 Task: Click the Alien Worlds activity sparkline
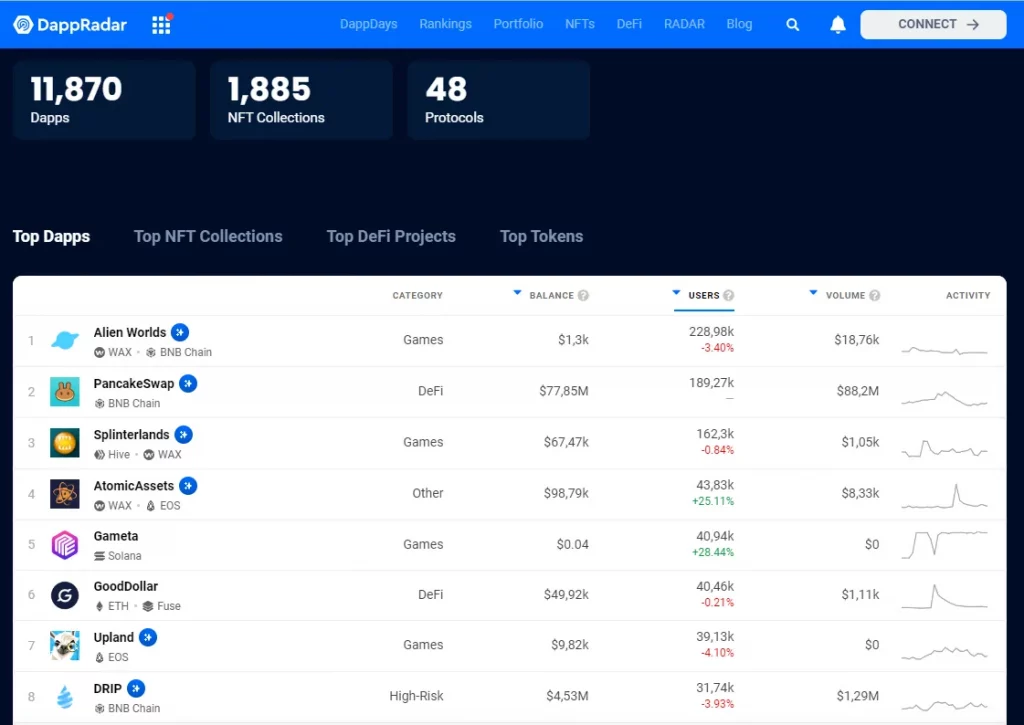(944, 351)
